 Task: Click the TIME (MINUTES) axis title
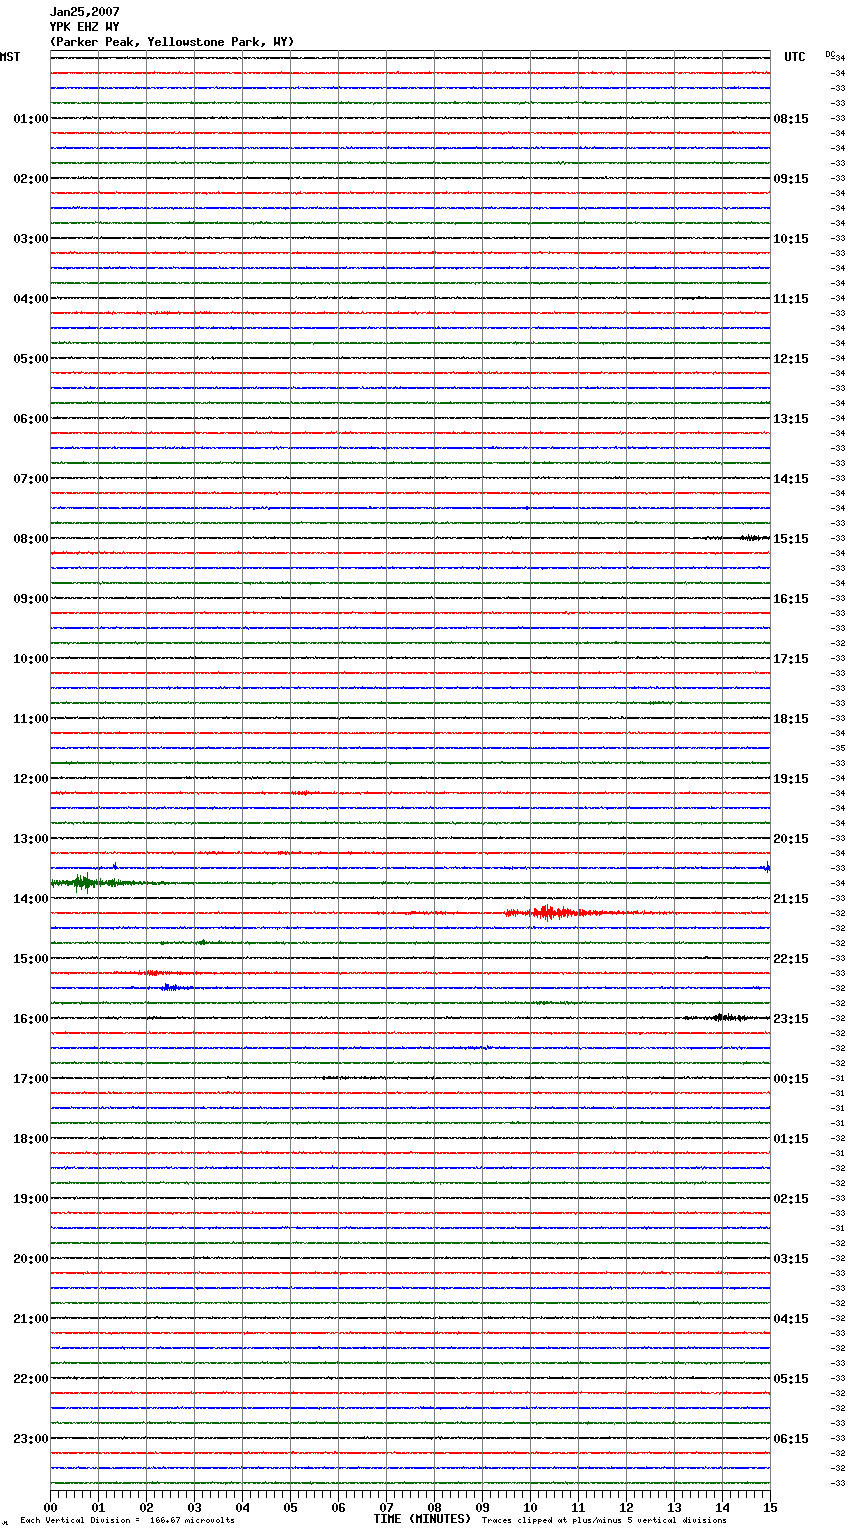click(422, 1519)
